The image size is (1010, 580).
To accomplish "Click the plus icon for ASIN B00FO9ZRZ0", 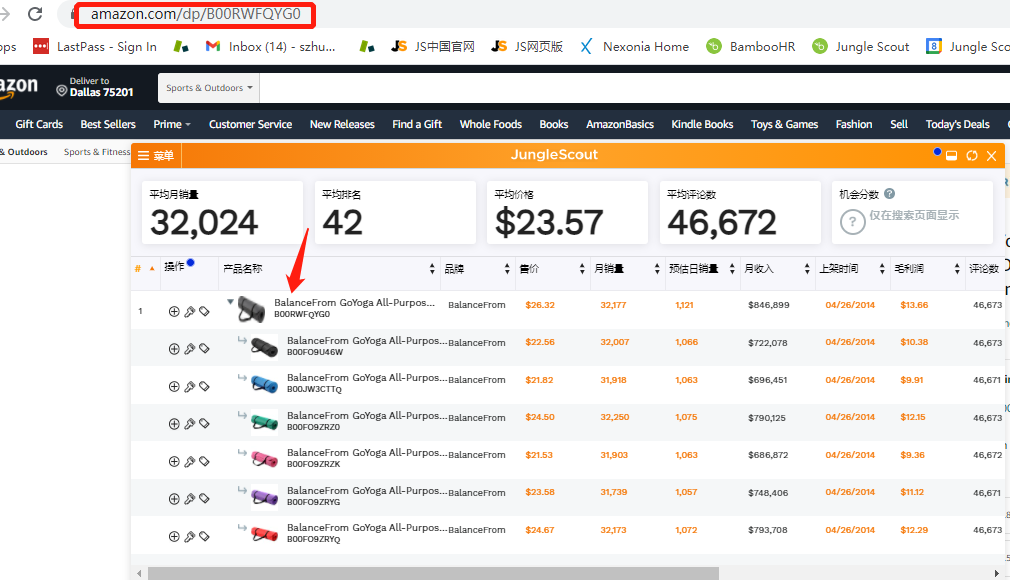I will coord(174,423).
